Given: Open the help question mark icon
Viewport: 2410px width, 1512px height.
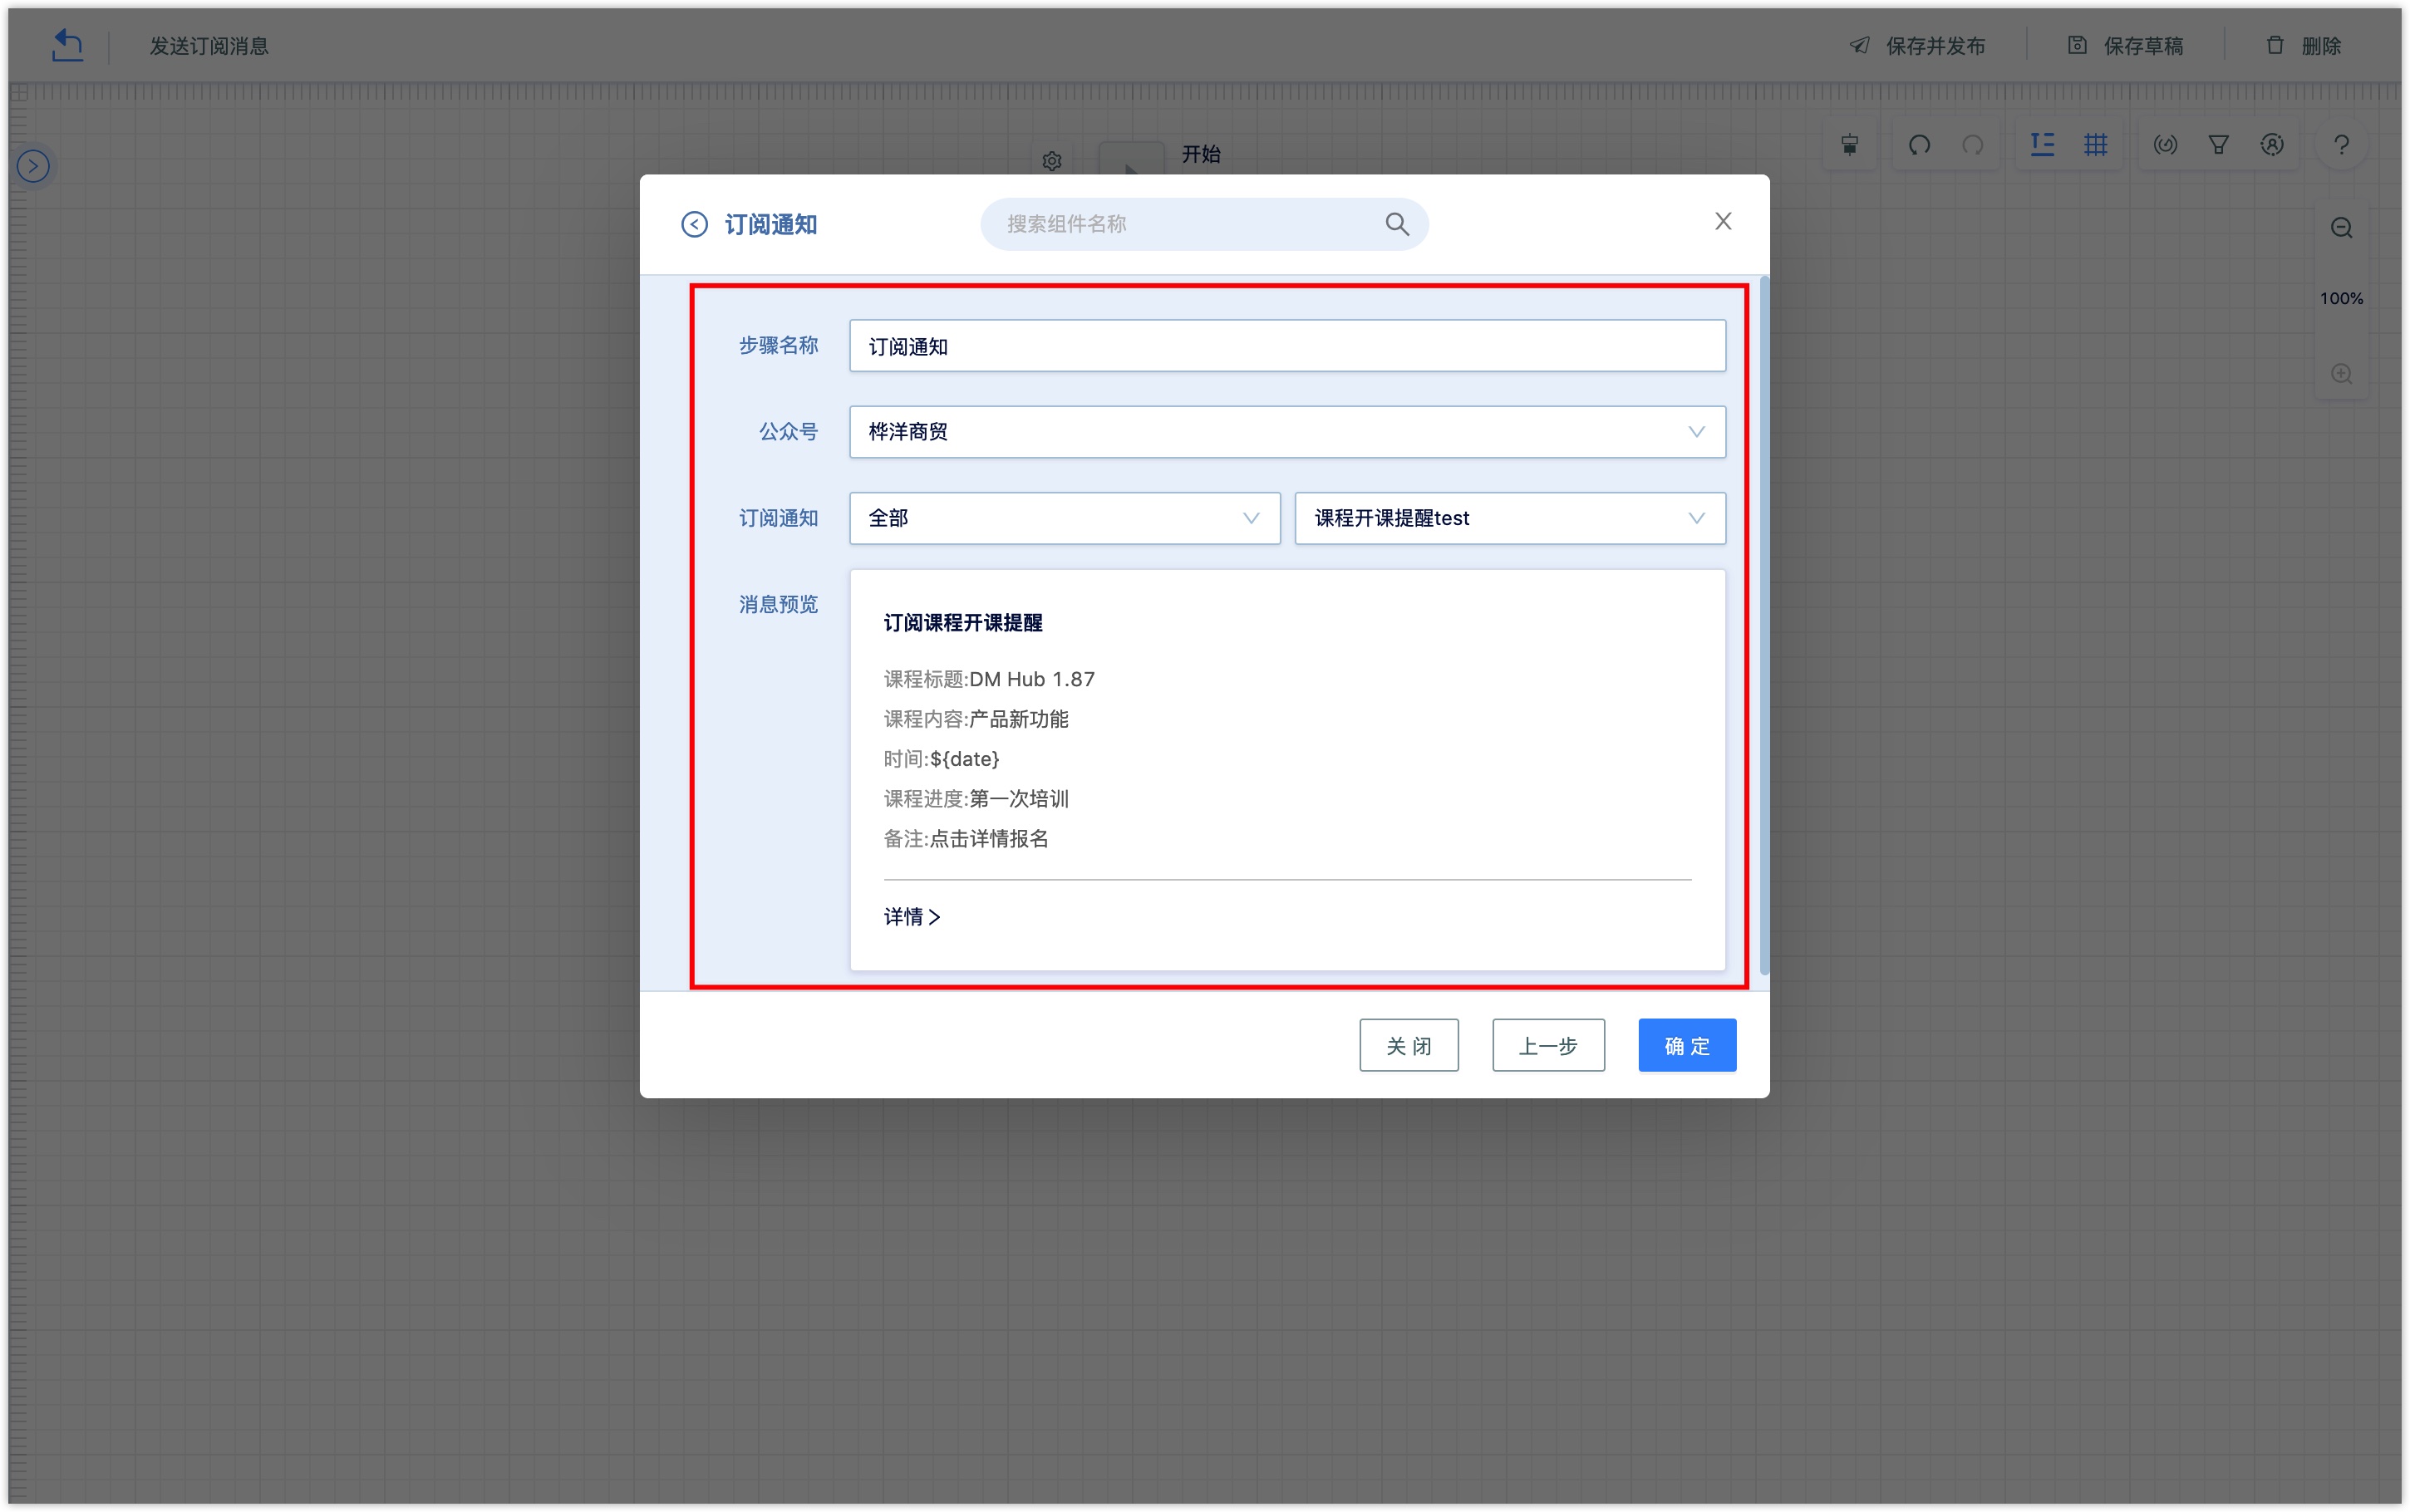Looking at the screenshot, I should [x=2341, y=145].
